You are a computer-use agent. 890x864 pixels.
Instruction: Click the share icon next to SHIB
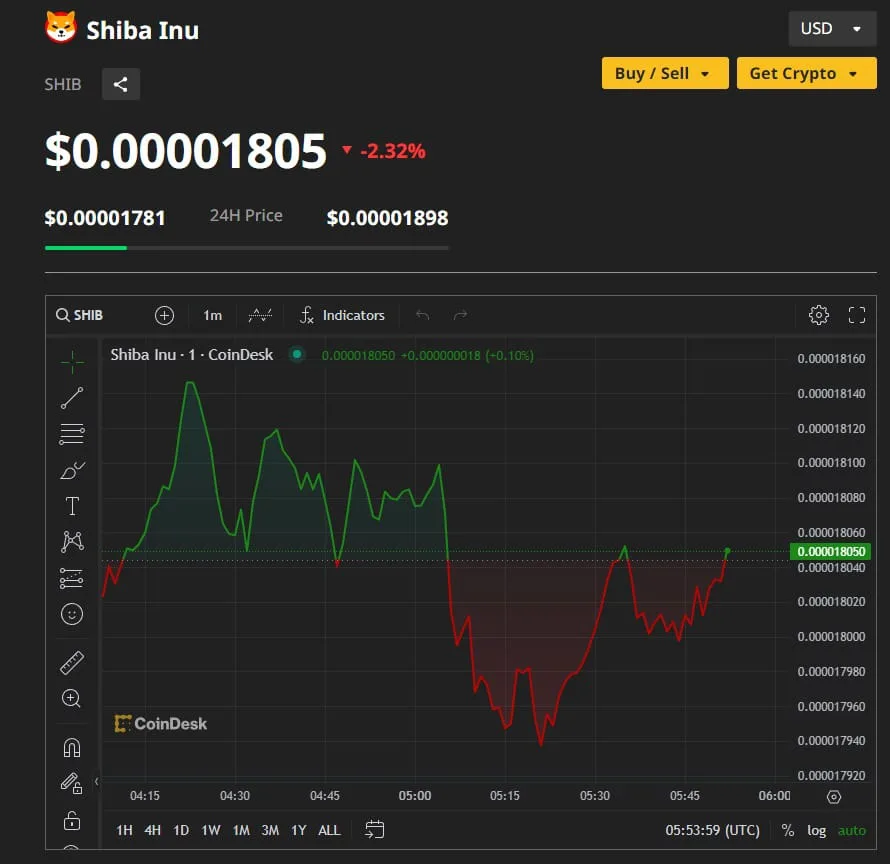point(120,84)
